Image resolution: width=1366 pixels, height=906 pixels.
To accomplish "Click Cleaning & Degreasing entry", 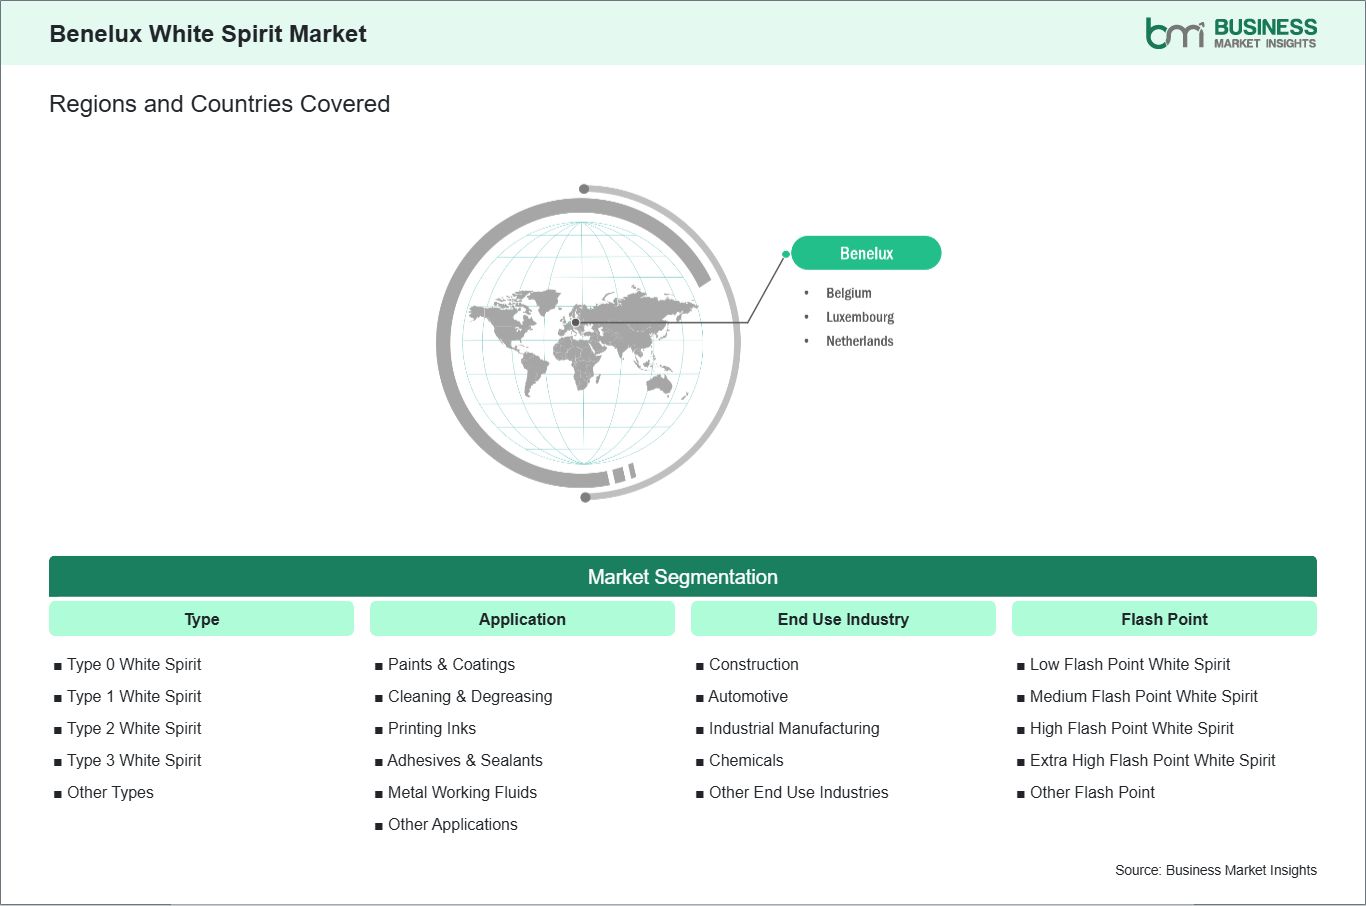I will point(470,696).
